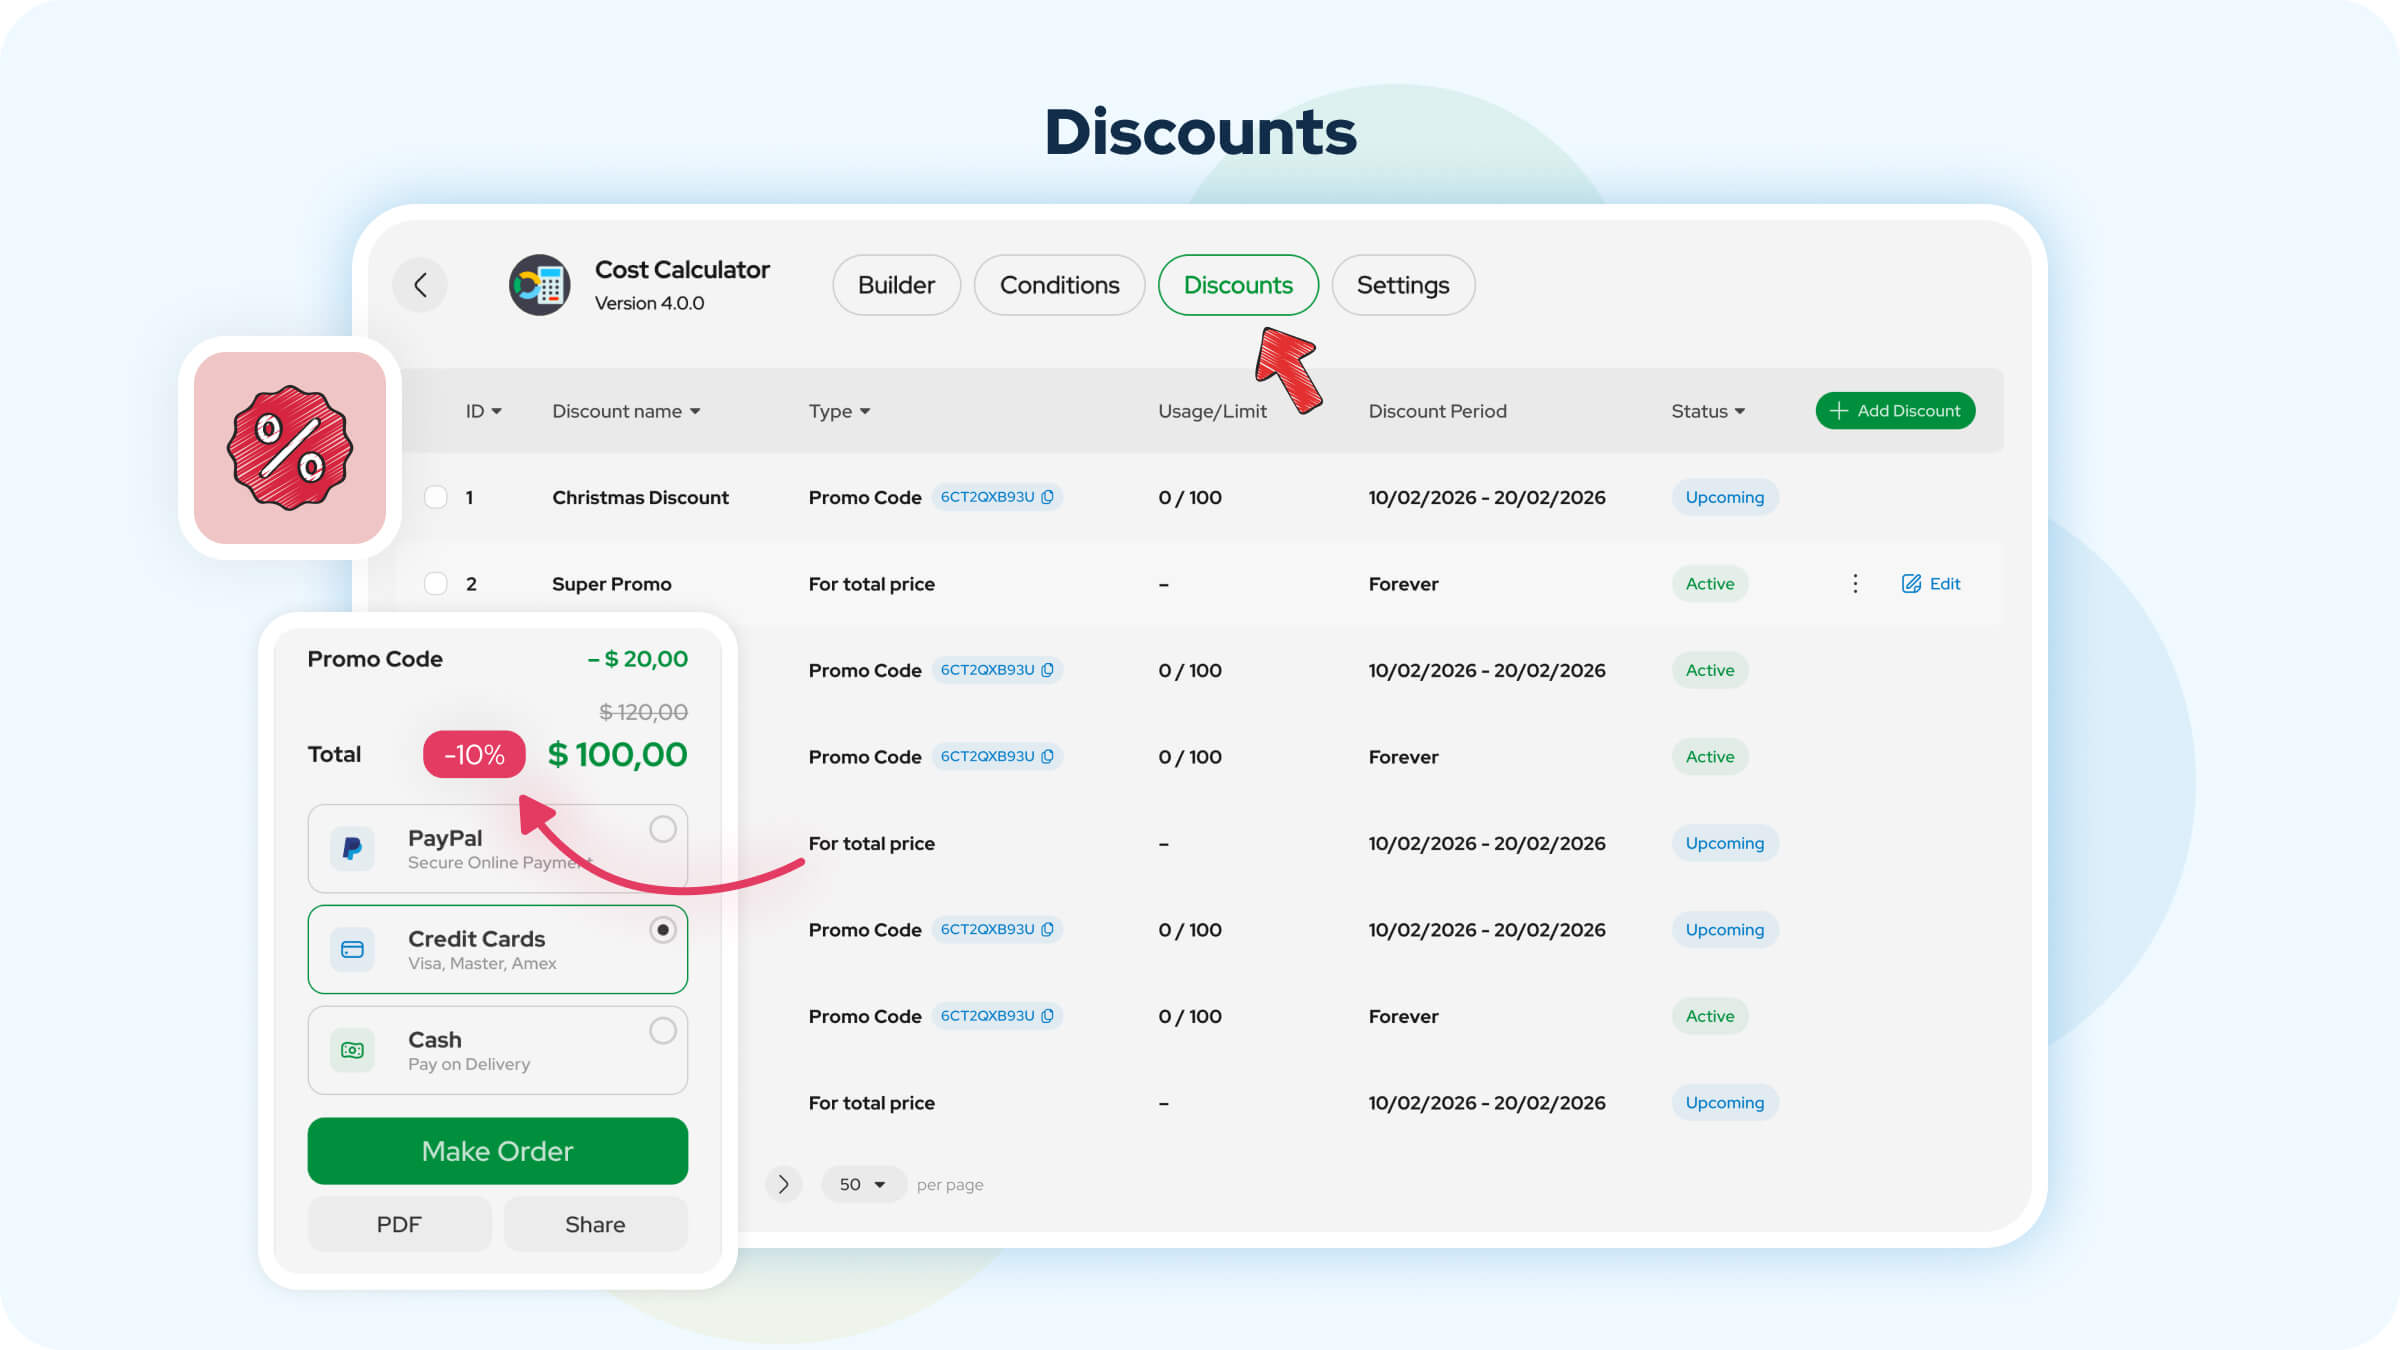This screenshot has height=1350, width=2400.
Task: Open the Status column filter
Action: [1708, 411]
